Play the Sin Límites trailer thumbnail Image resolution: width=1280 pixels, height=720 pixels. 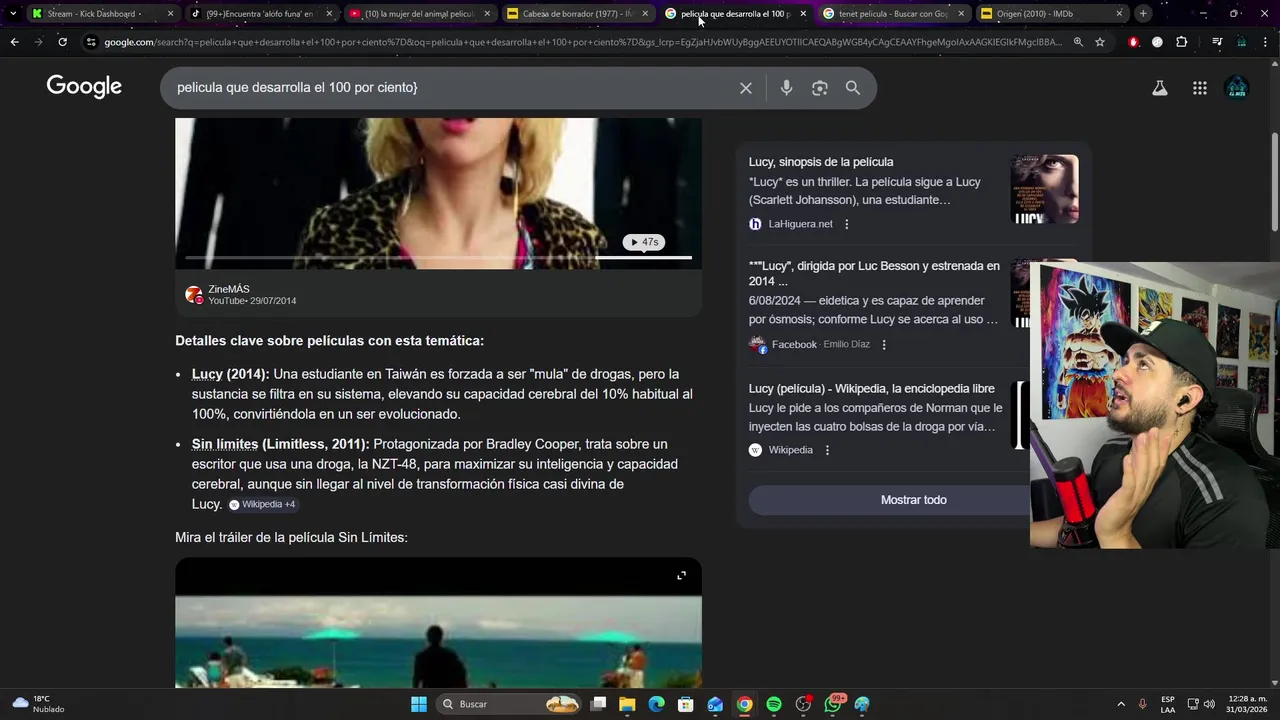pyautogui.click(x=438, y=622)
